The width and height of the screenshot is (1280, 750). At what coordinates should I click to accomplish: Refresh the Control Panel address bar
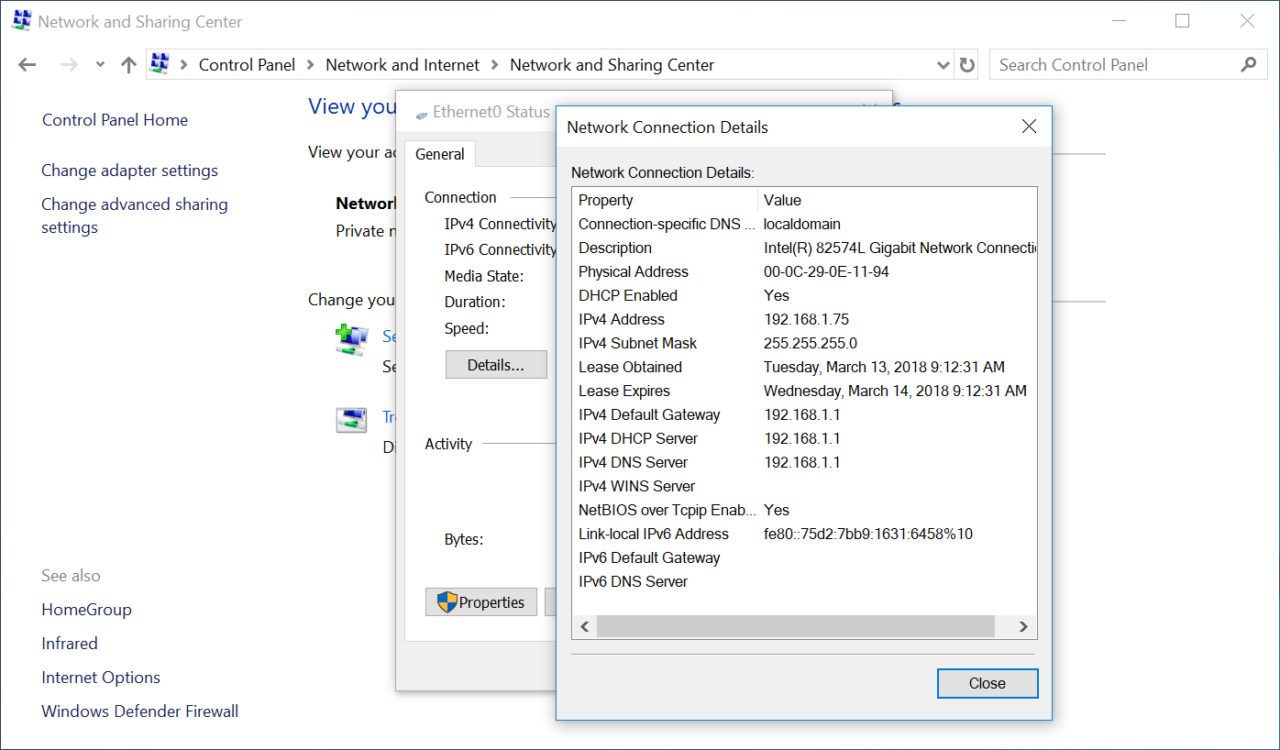point(967,65)
